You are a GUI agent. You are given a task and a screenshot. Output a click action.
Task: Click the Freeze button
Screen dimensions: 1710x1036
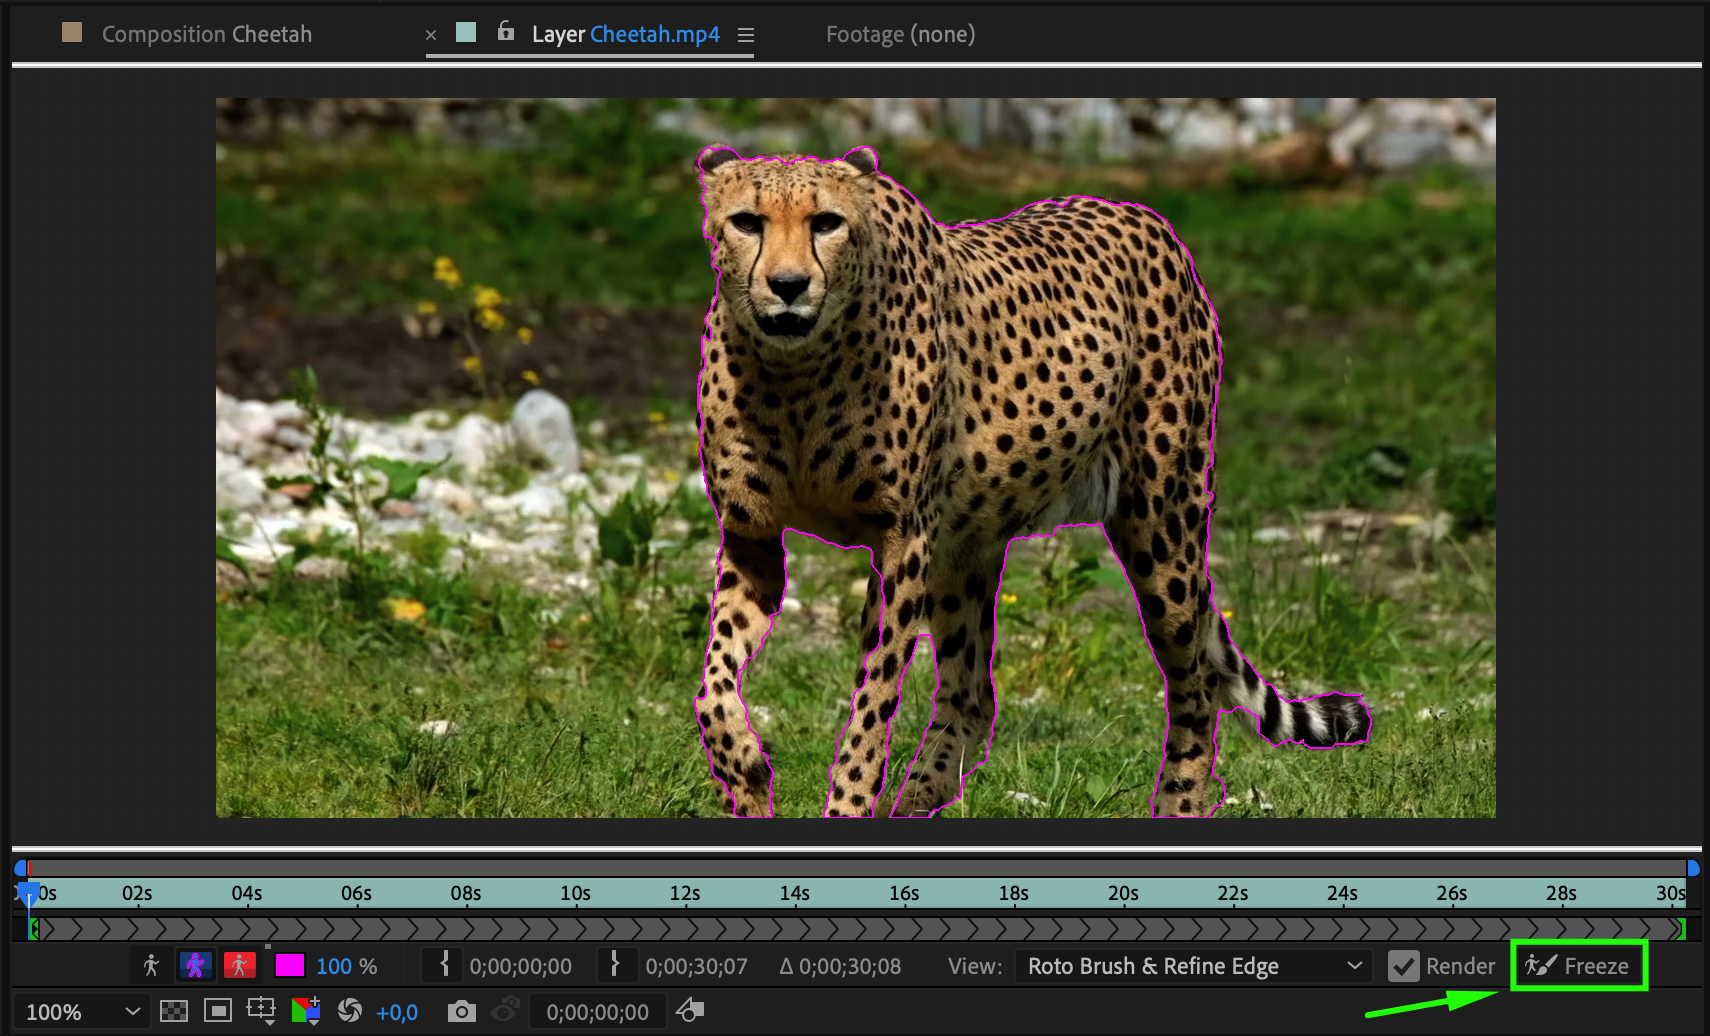coord(1578,966)
